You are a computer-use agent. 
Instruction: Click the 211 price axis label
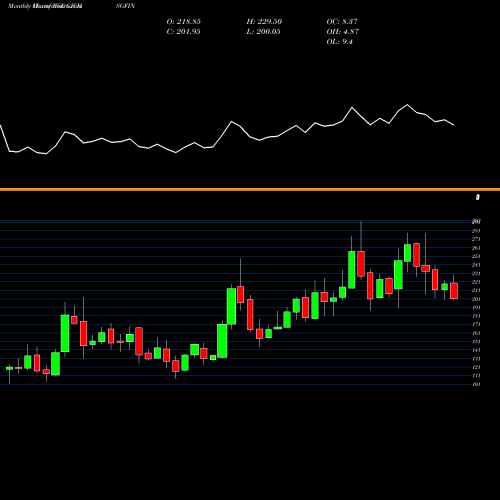[x=476, y=290]
